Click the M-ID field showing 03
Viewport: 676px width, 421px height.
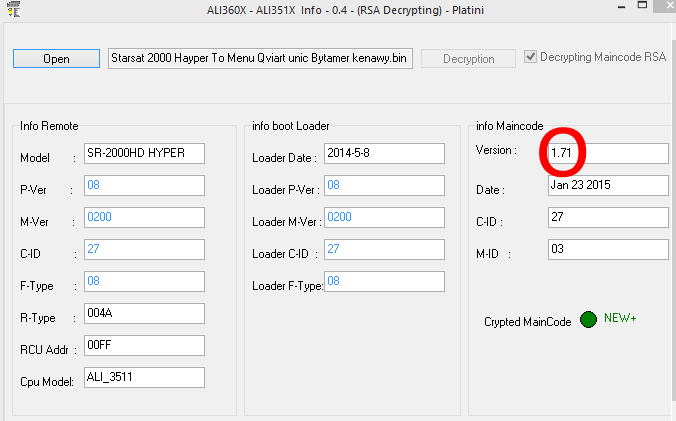click(x=608, y=249)
